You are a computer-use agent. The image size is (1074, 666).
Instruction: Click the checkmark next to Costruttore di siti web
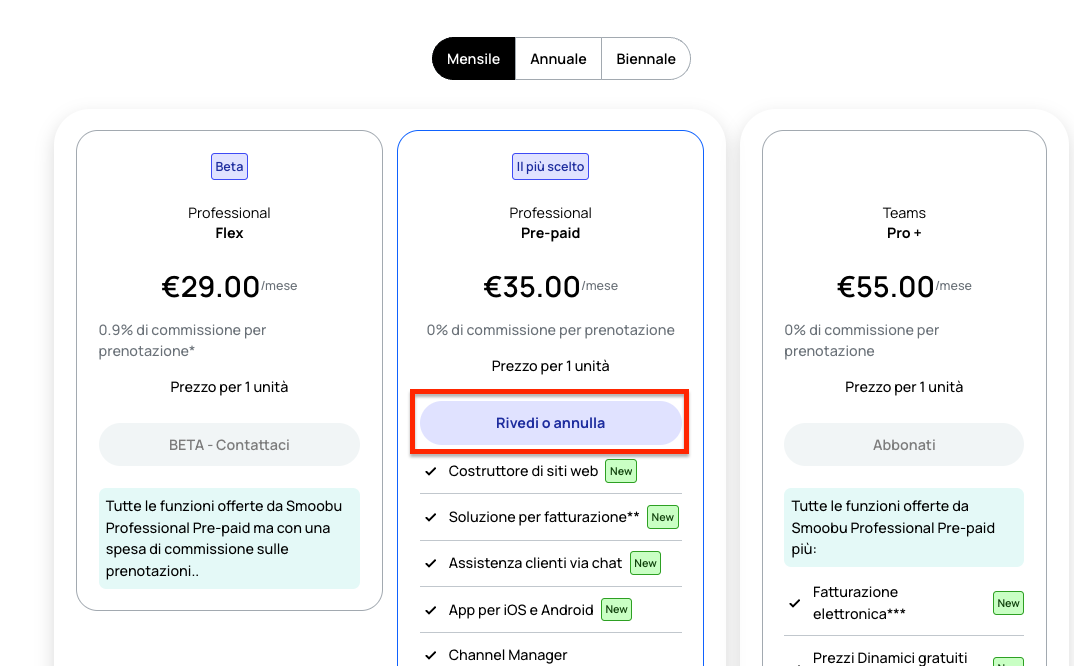point(431,471)
